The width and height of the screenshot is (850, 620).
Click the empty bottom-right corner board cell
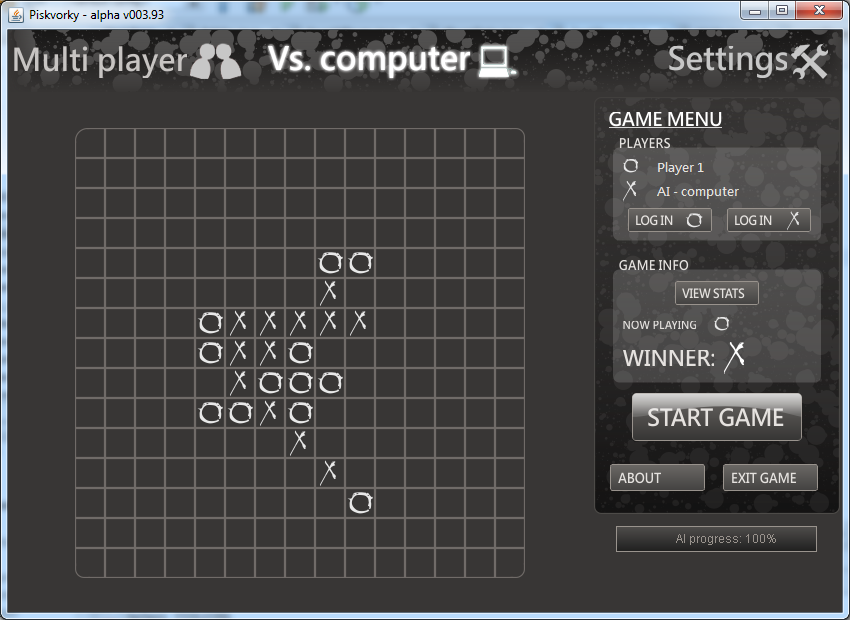pos(510,563)
